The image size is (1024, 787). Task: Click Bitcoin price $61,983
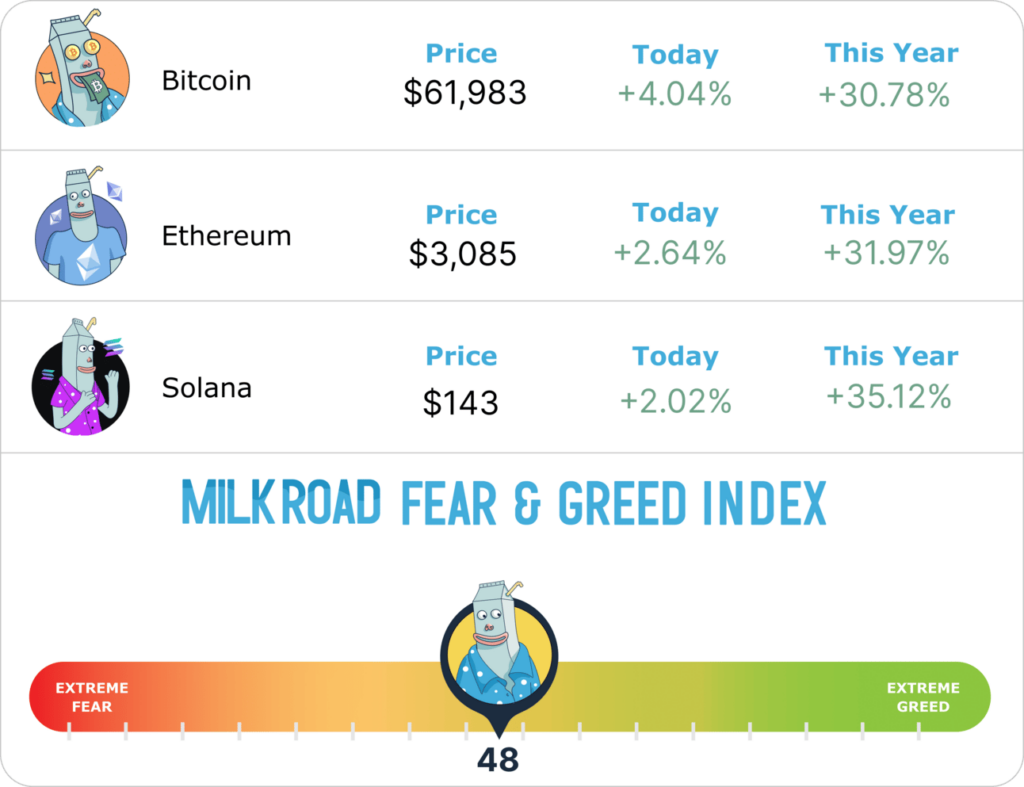[x=464, y=93]
